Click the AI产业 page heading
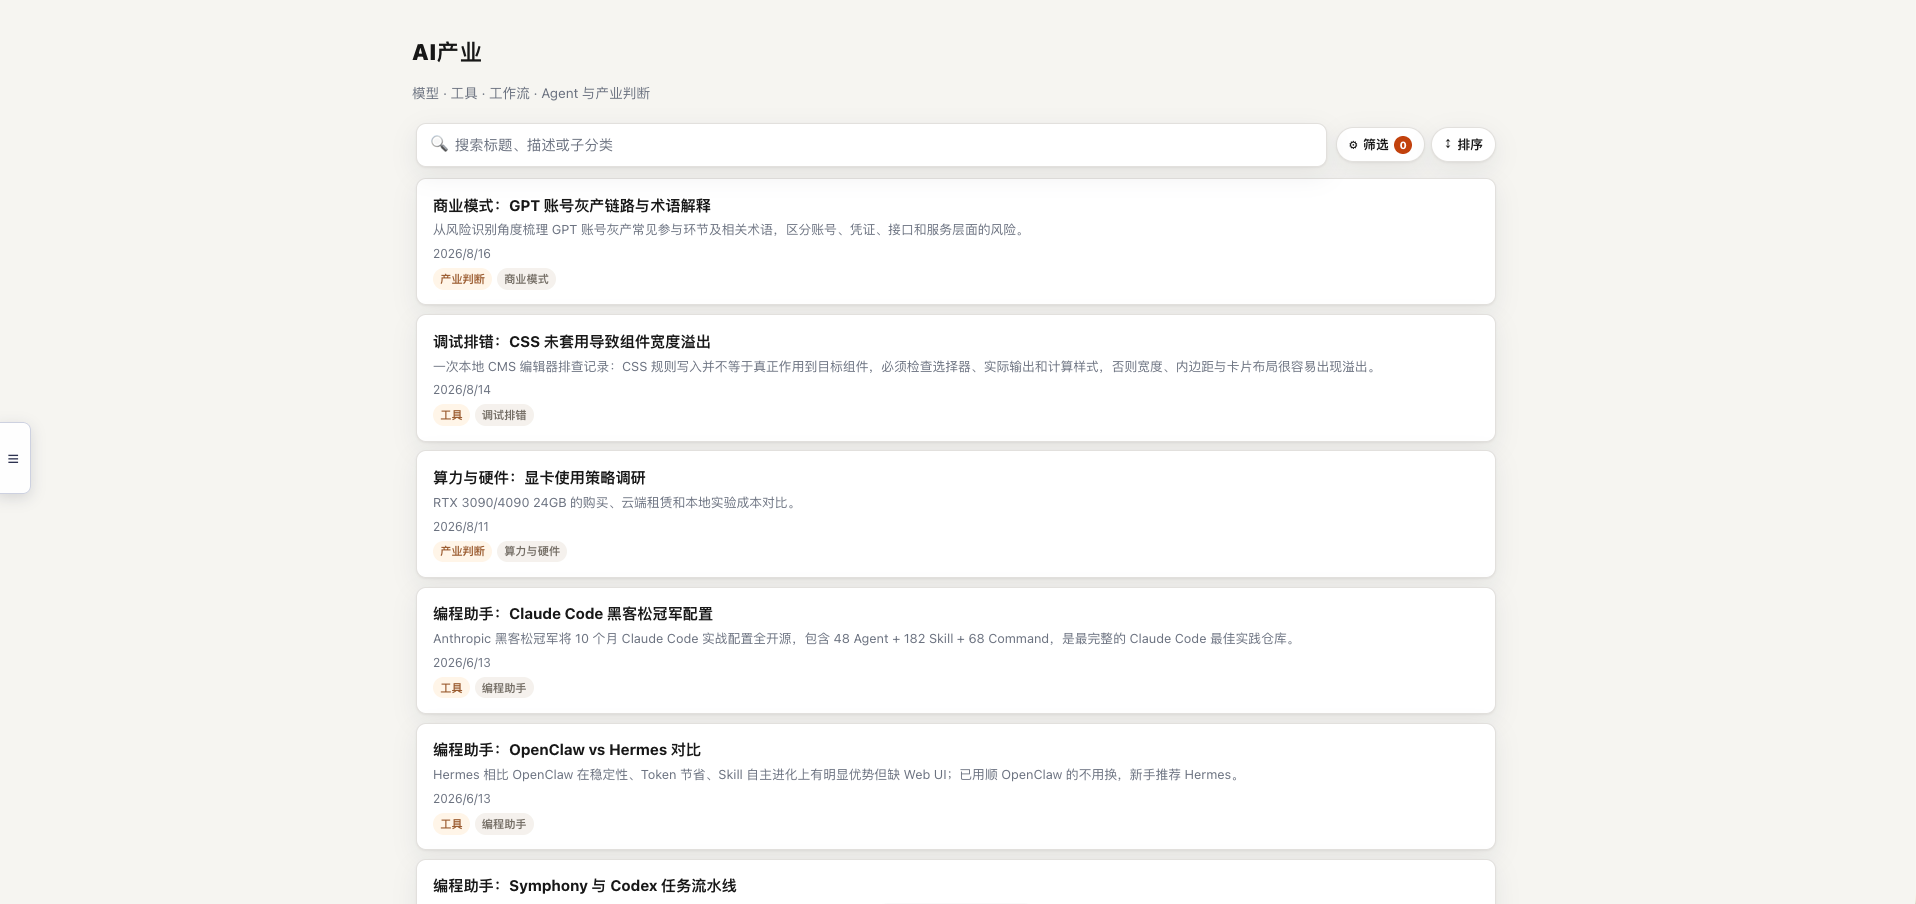Viewport: 1916px width, 904px height. 447,52
